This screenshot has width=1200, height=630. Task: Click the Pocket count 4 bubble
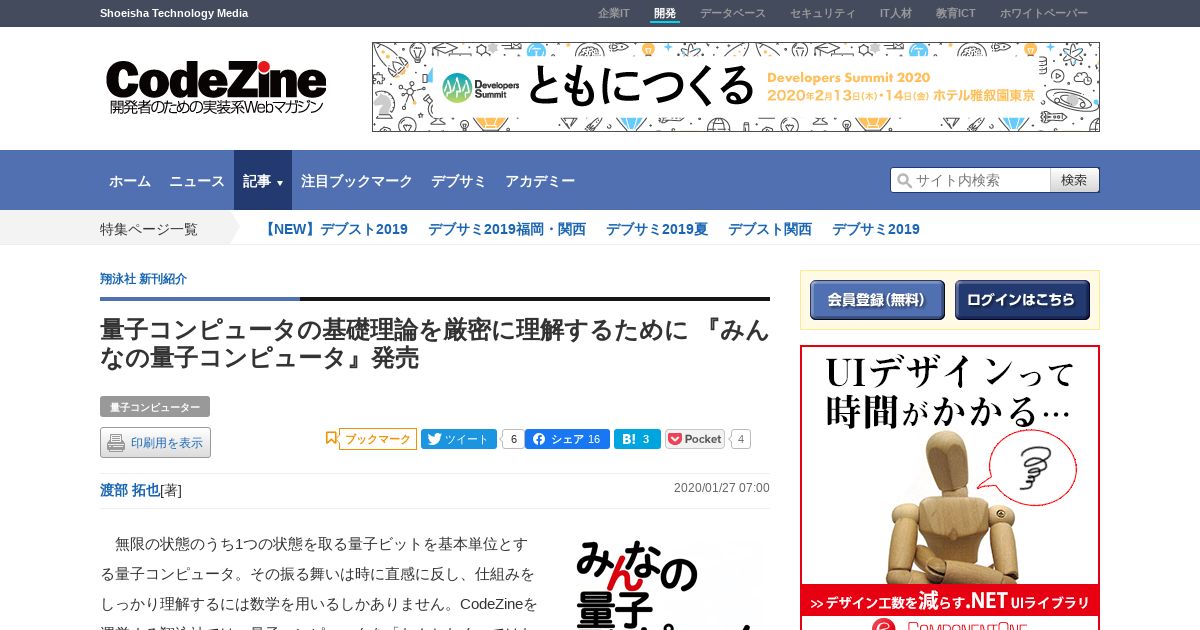[x=740, y=439]
